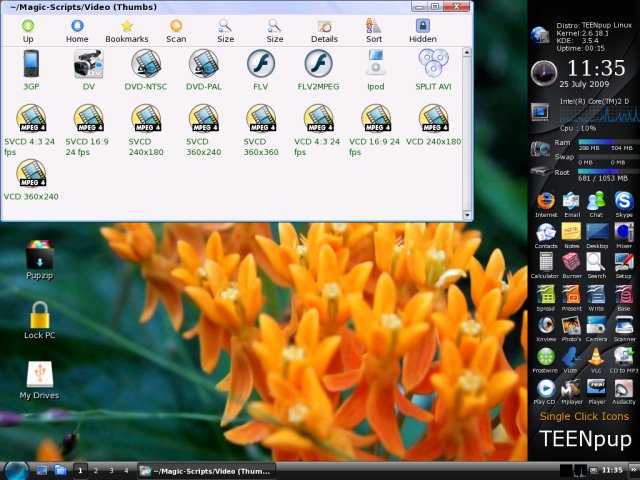
Task: Launch VLC from the side panel
Action: pos(597,359)
